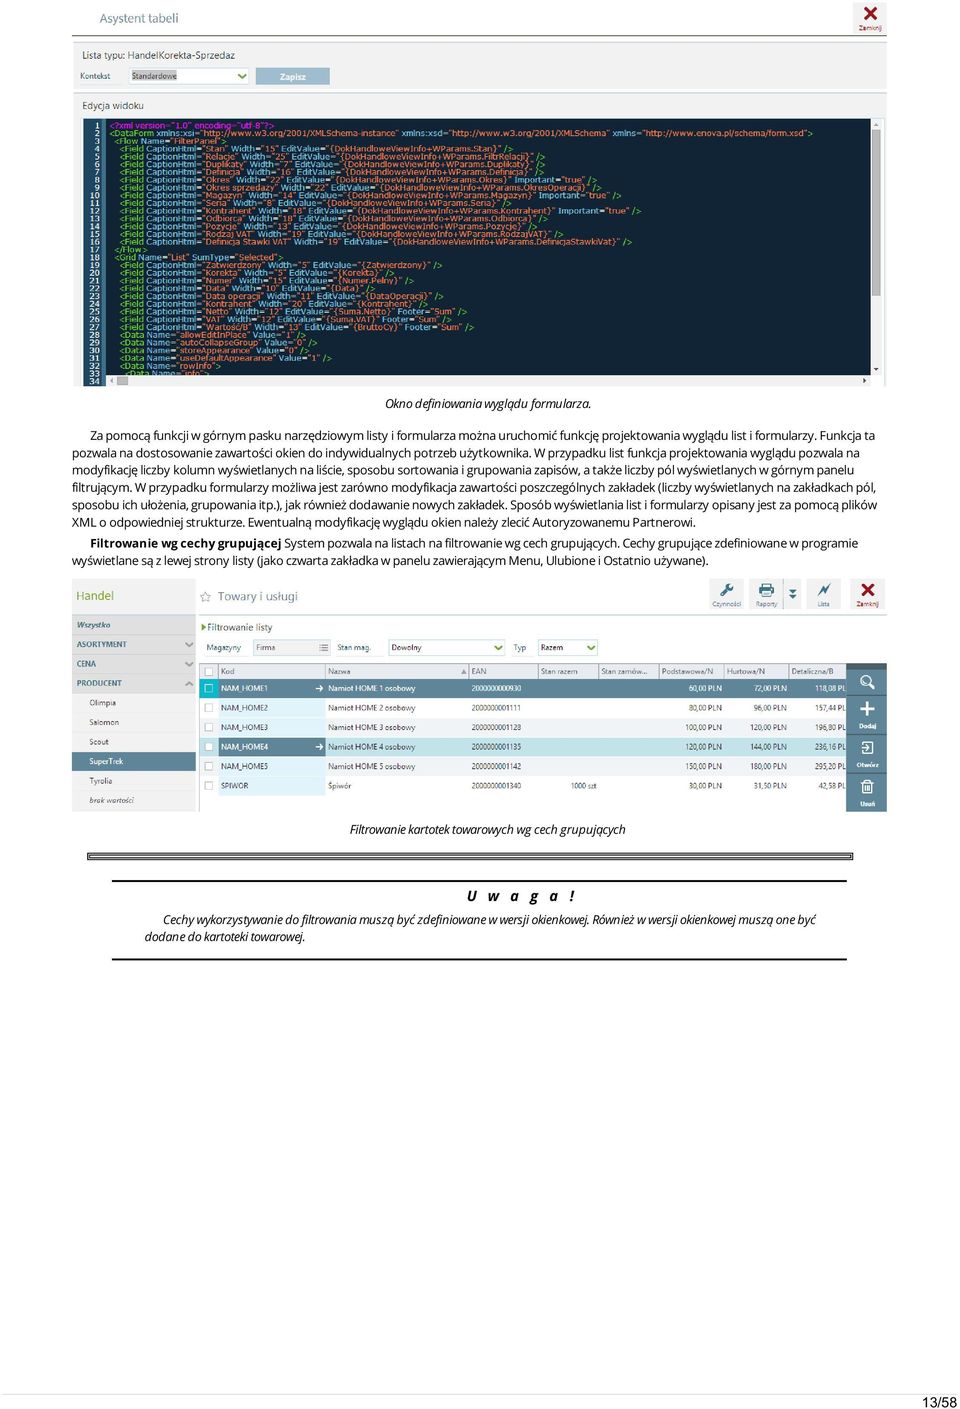Open the Kontekst dropdown showing Standardowe

click(190, 76)
